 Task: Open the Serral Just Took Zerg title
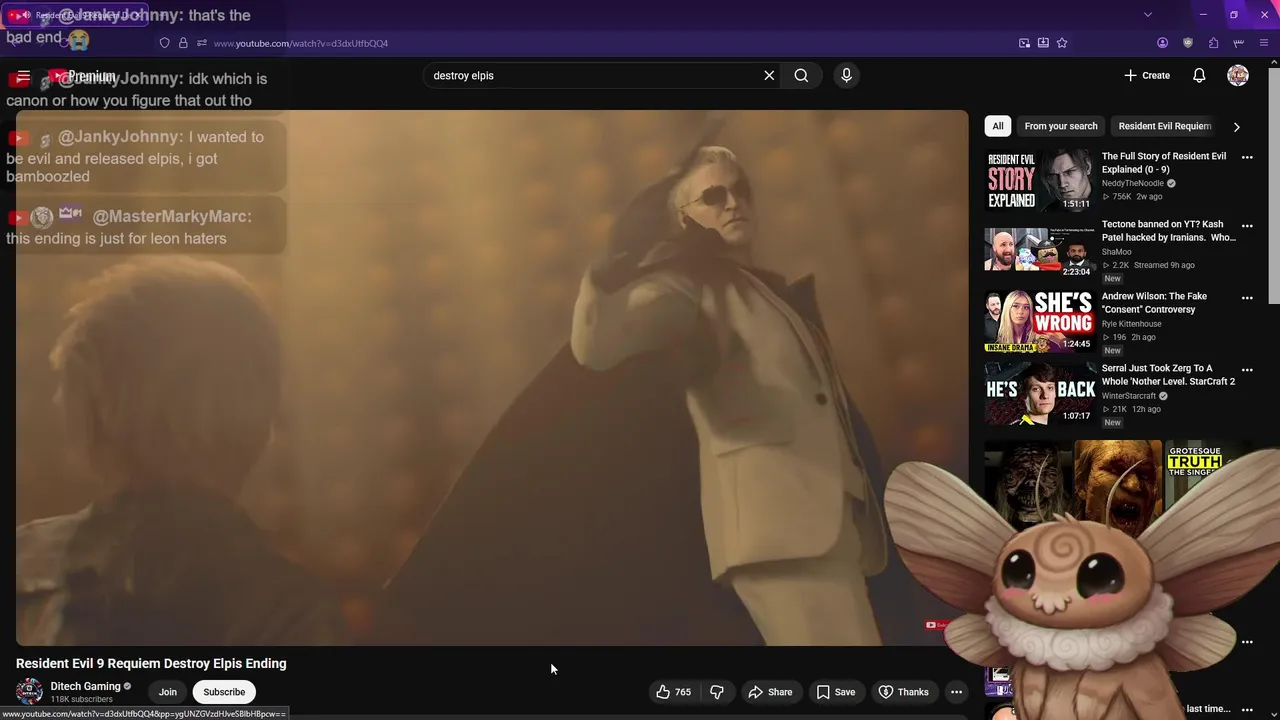(1168, 375)
